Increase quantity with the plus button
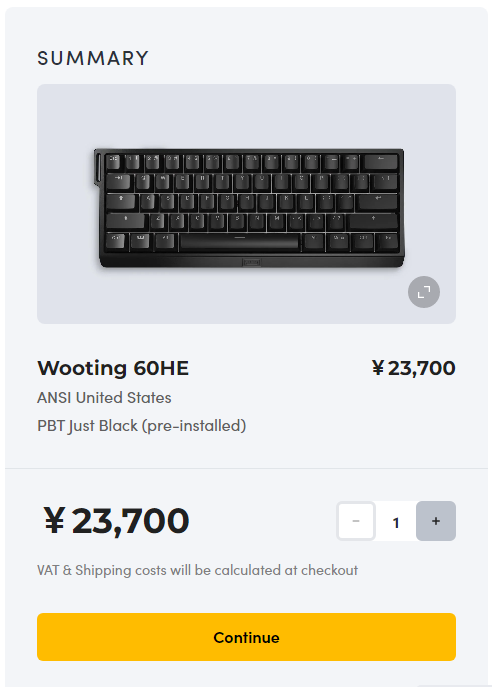 point(436,521)
